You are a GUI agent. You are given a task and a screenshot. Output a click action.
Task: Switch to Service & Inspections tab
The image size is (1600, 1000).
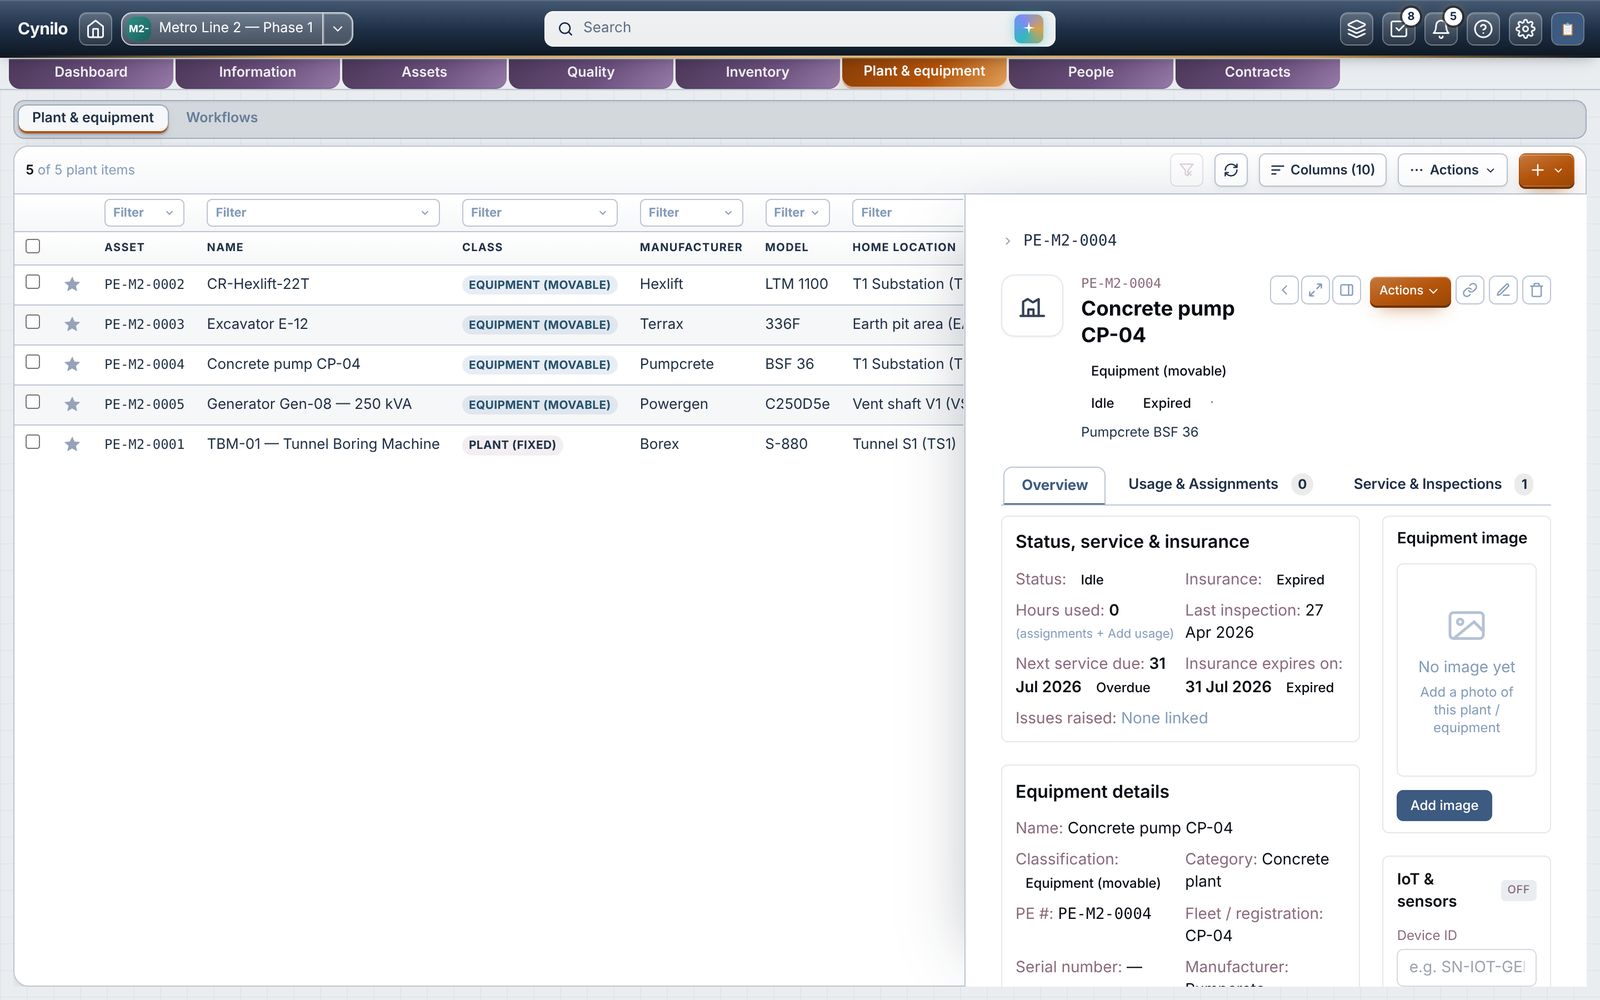tap(1427, 484)
